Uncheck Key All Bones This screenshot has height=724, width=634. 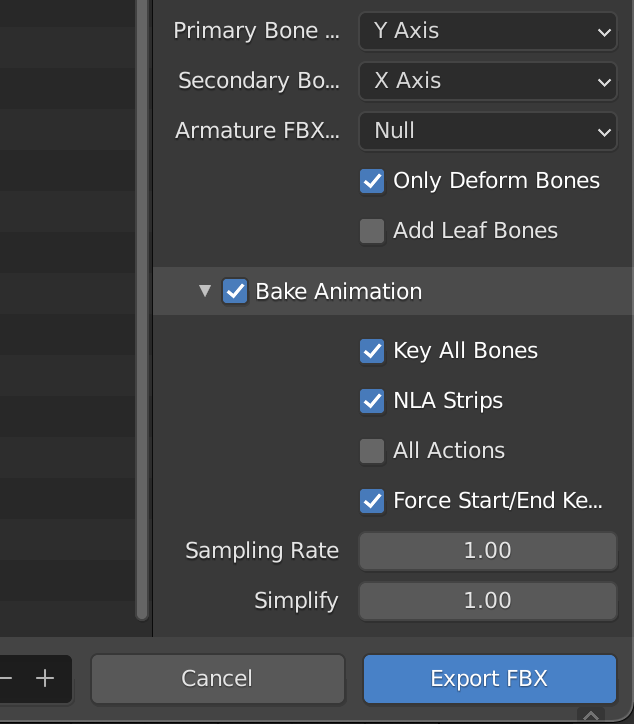(x=372, y=351)
